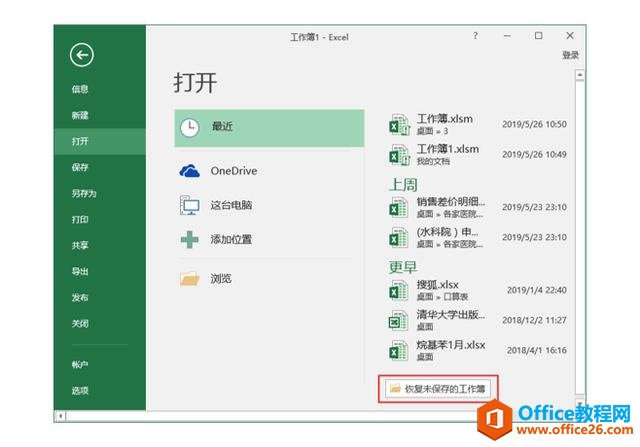Open the 销售差价明细 file
The height and width of the screenshot is (447, 640).
[478, 207]
